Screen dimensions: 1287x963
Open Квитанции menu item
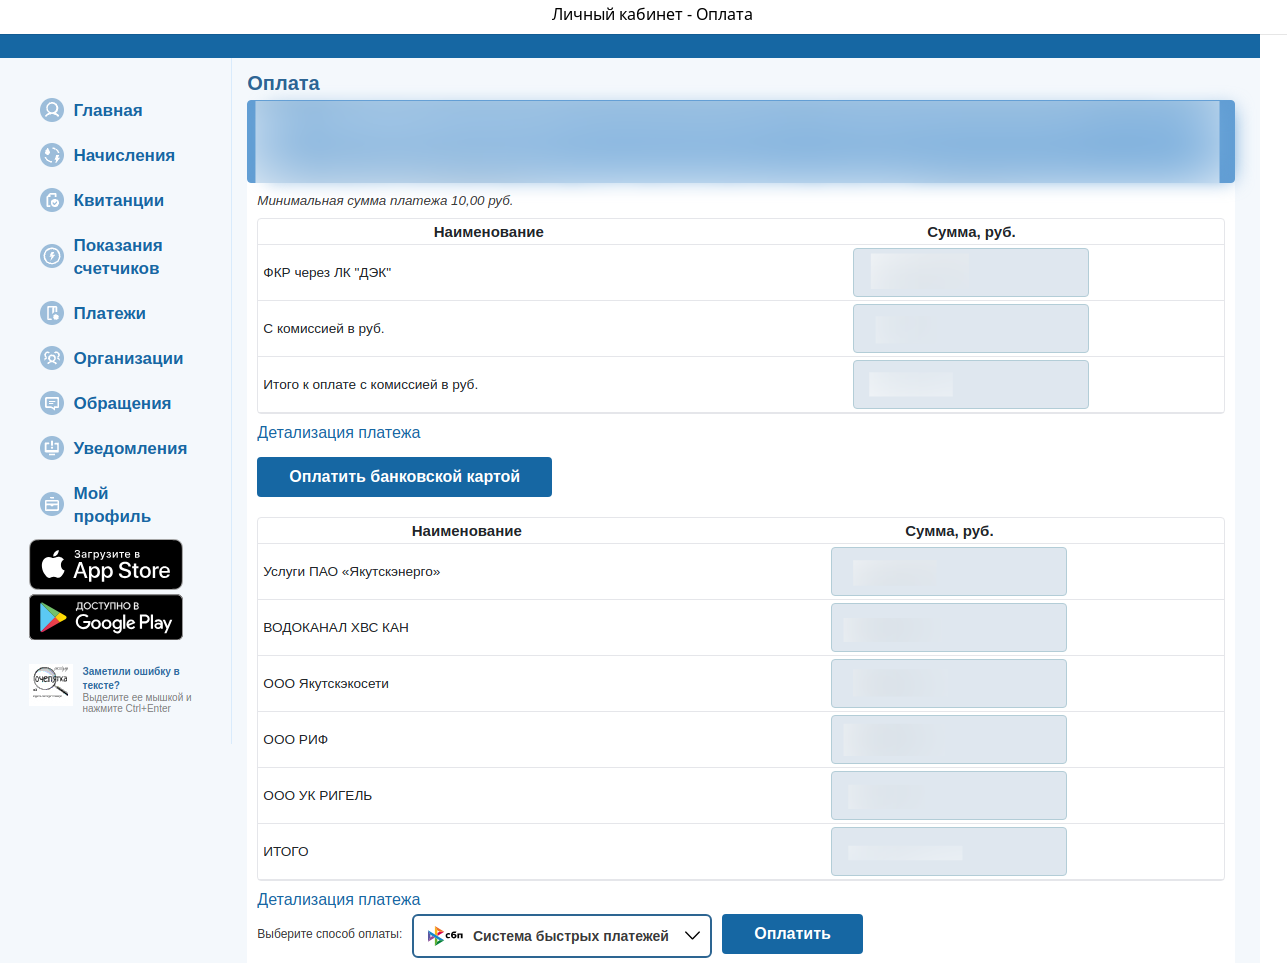[x=118, y=200]
